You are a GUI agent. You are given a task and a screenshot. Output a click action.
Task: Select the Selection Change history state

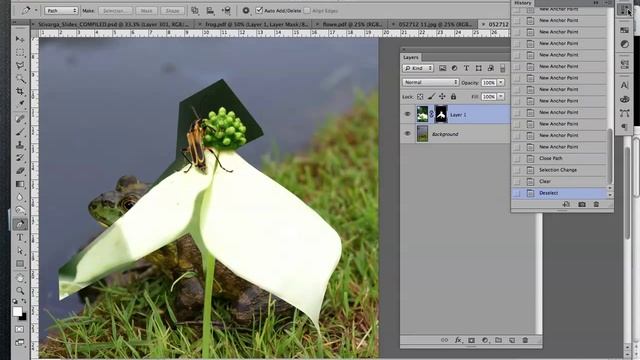click(x=559, y=170)
